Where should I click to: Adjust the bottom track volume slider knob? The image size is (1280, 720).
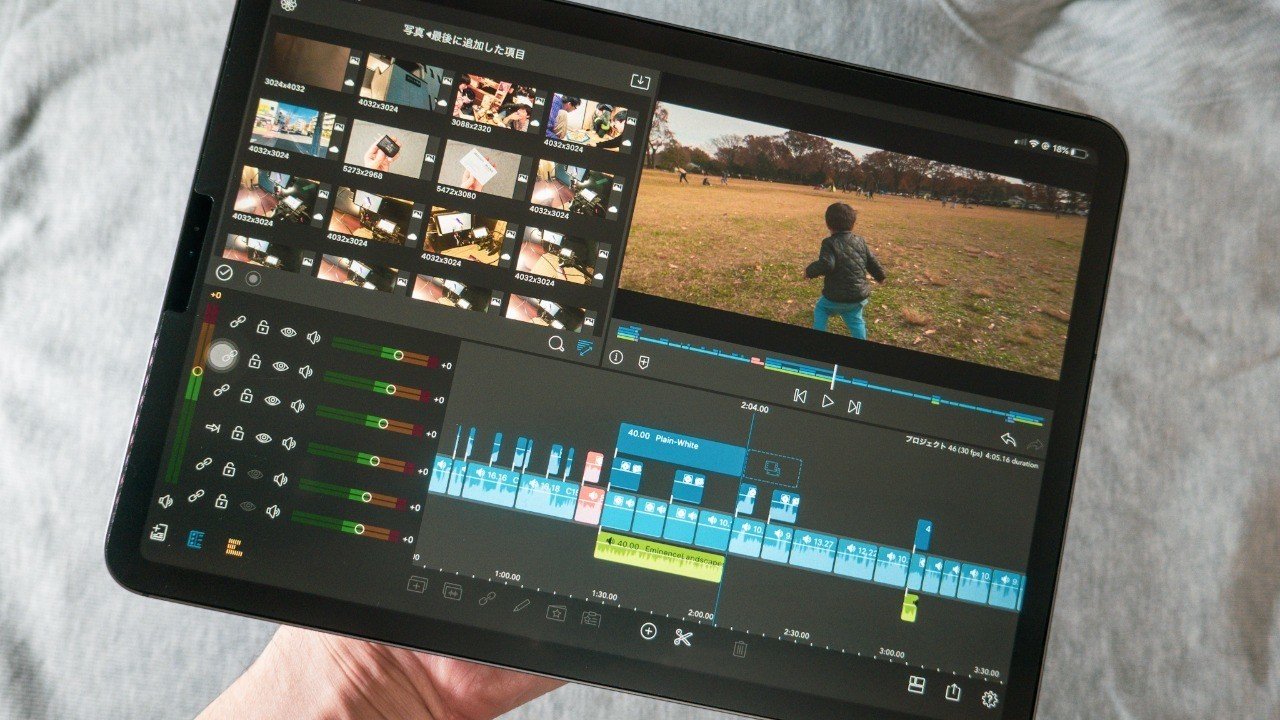coord(361,527)
